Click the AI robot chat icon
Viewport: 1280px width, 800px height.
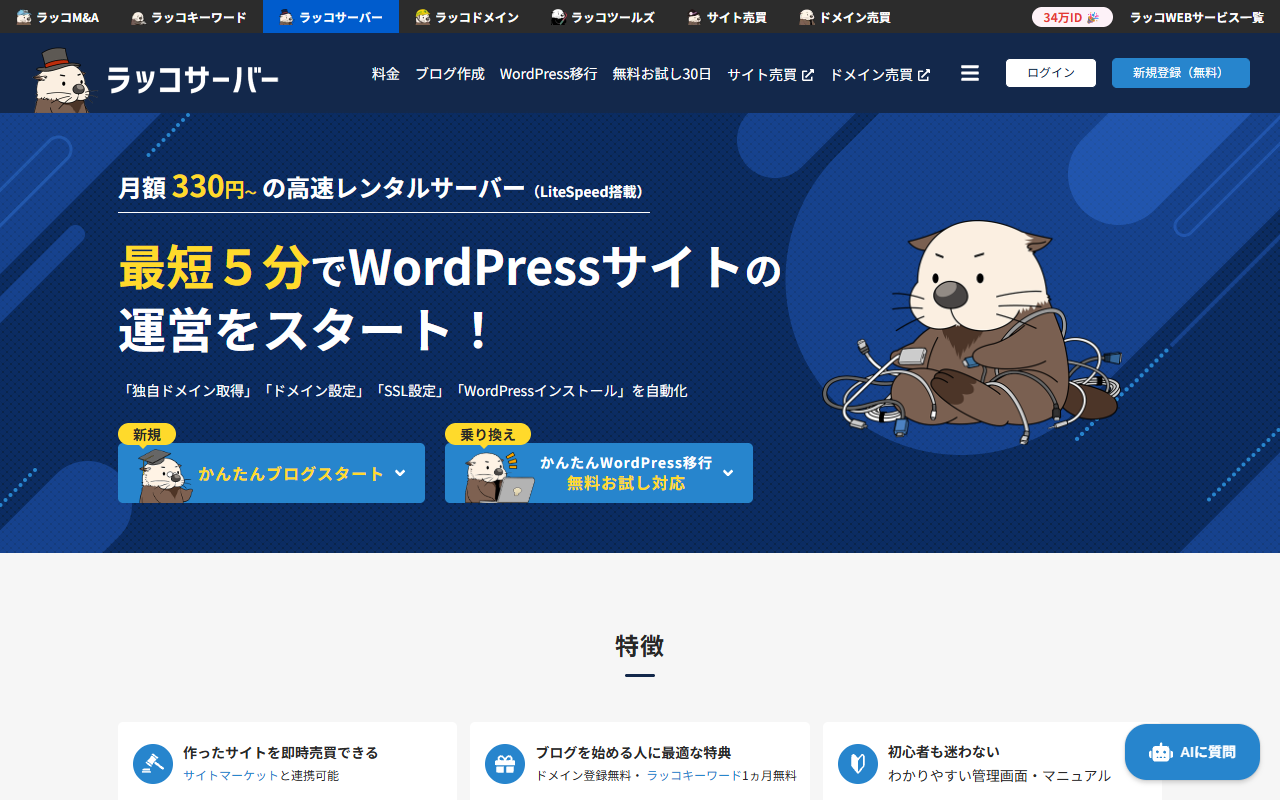pyautogui.click(x=1160, y=752)
